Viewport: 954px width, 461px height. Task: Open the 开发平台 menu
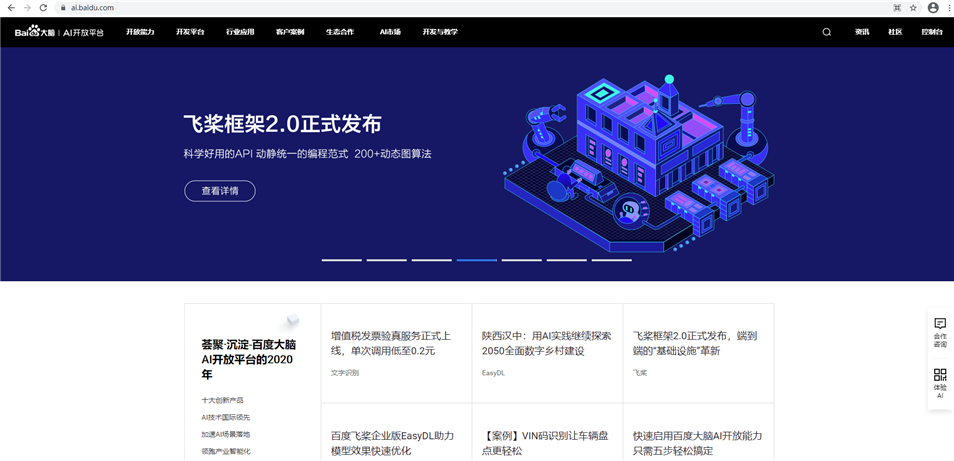pyautogui.click(x=190, y=32)
